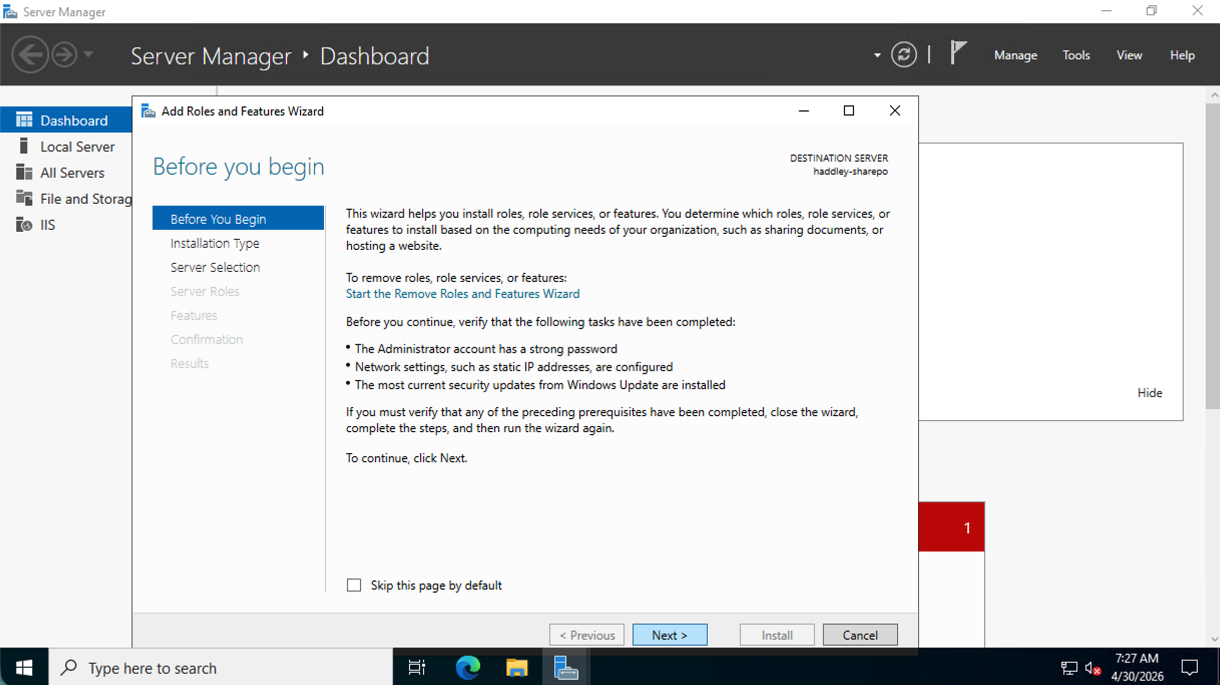Open the Notifications flag icon
The height and width of the screenshot is (685, 1220).
pos(958,53)
